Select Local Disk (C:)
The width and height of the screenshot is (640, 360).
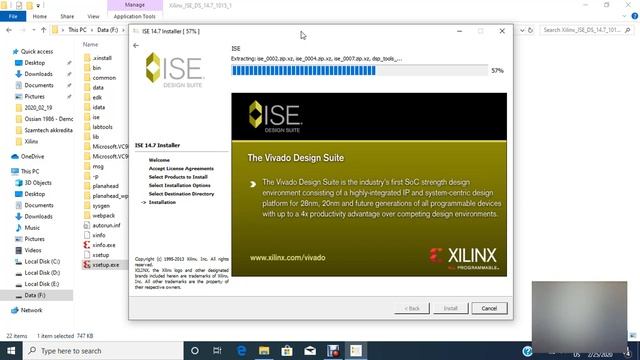click(42, 261)
